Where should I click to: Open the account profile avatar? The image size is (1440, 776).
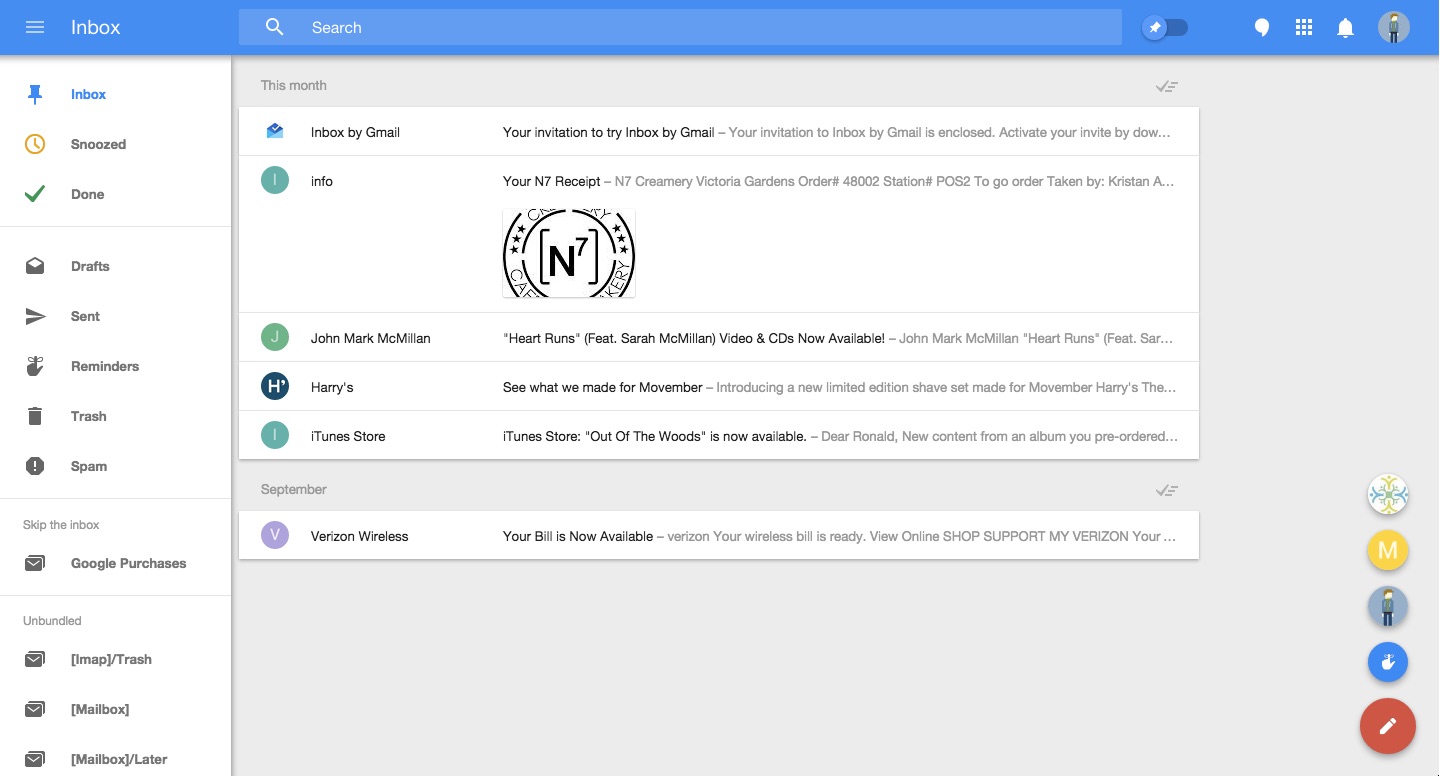click(1393, 27)
